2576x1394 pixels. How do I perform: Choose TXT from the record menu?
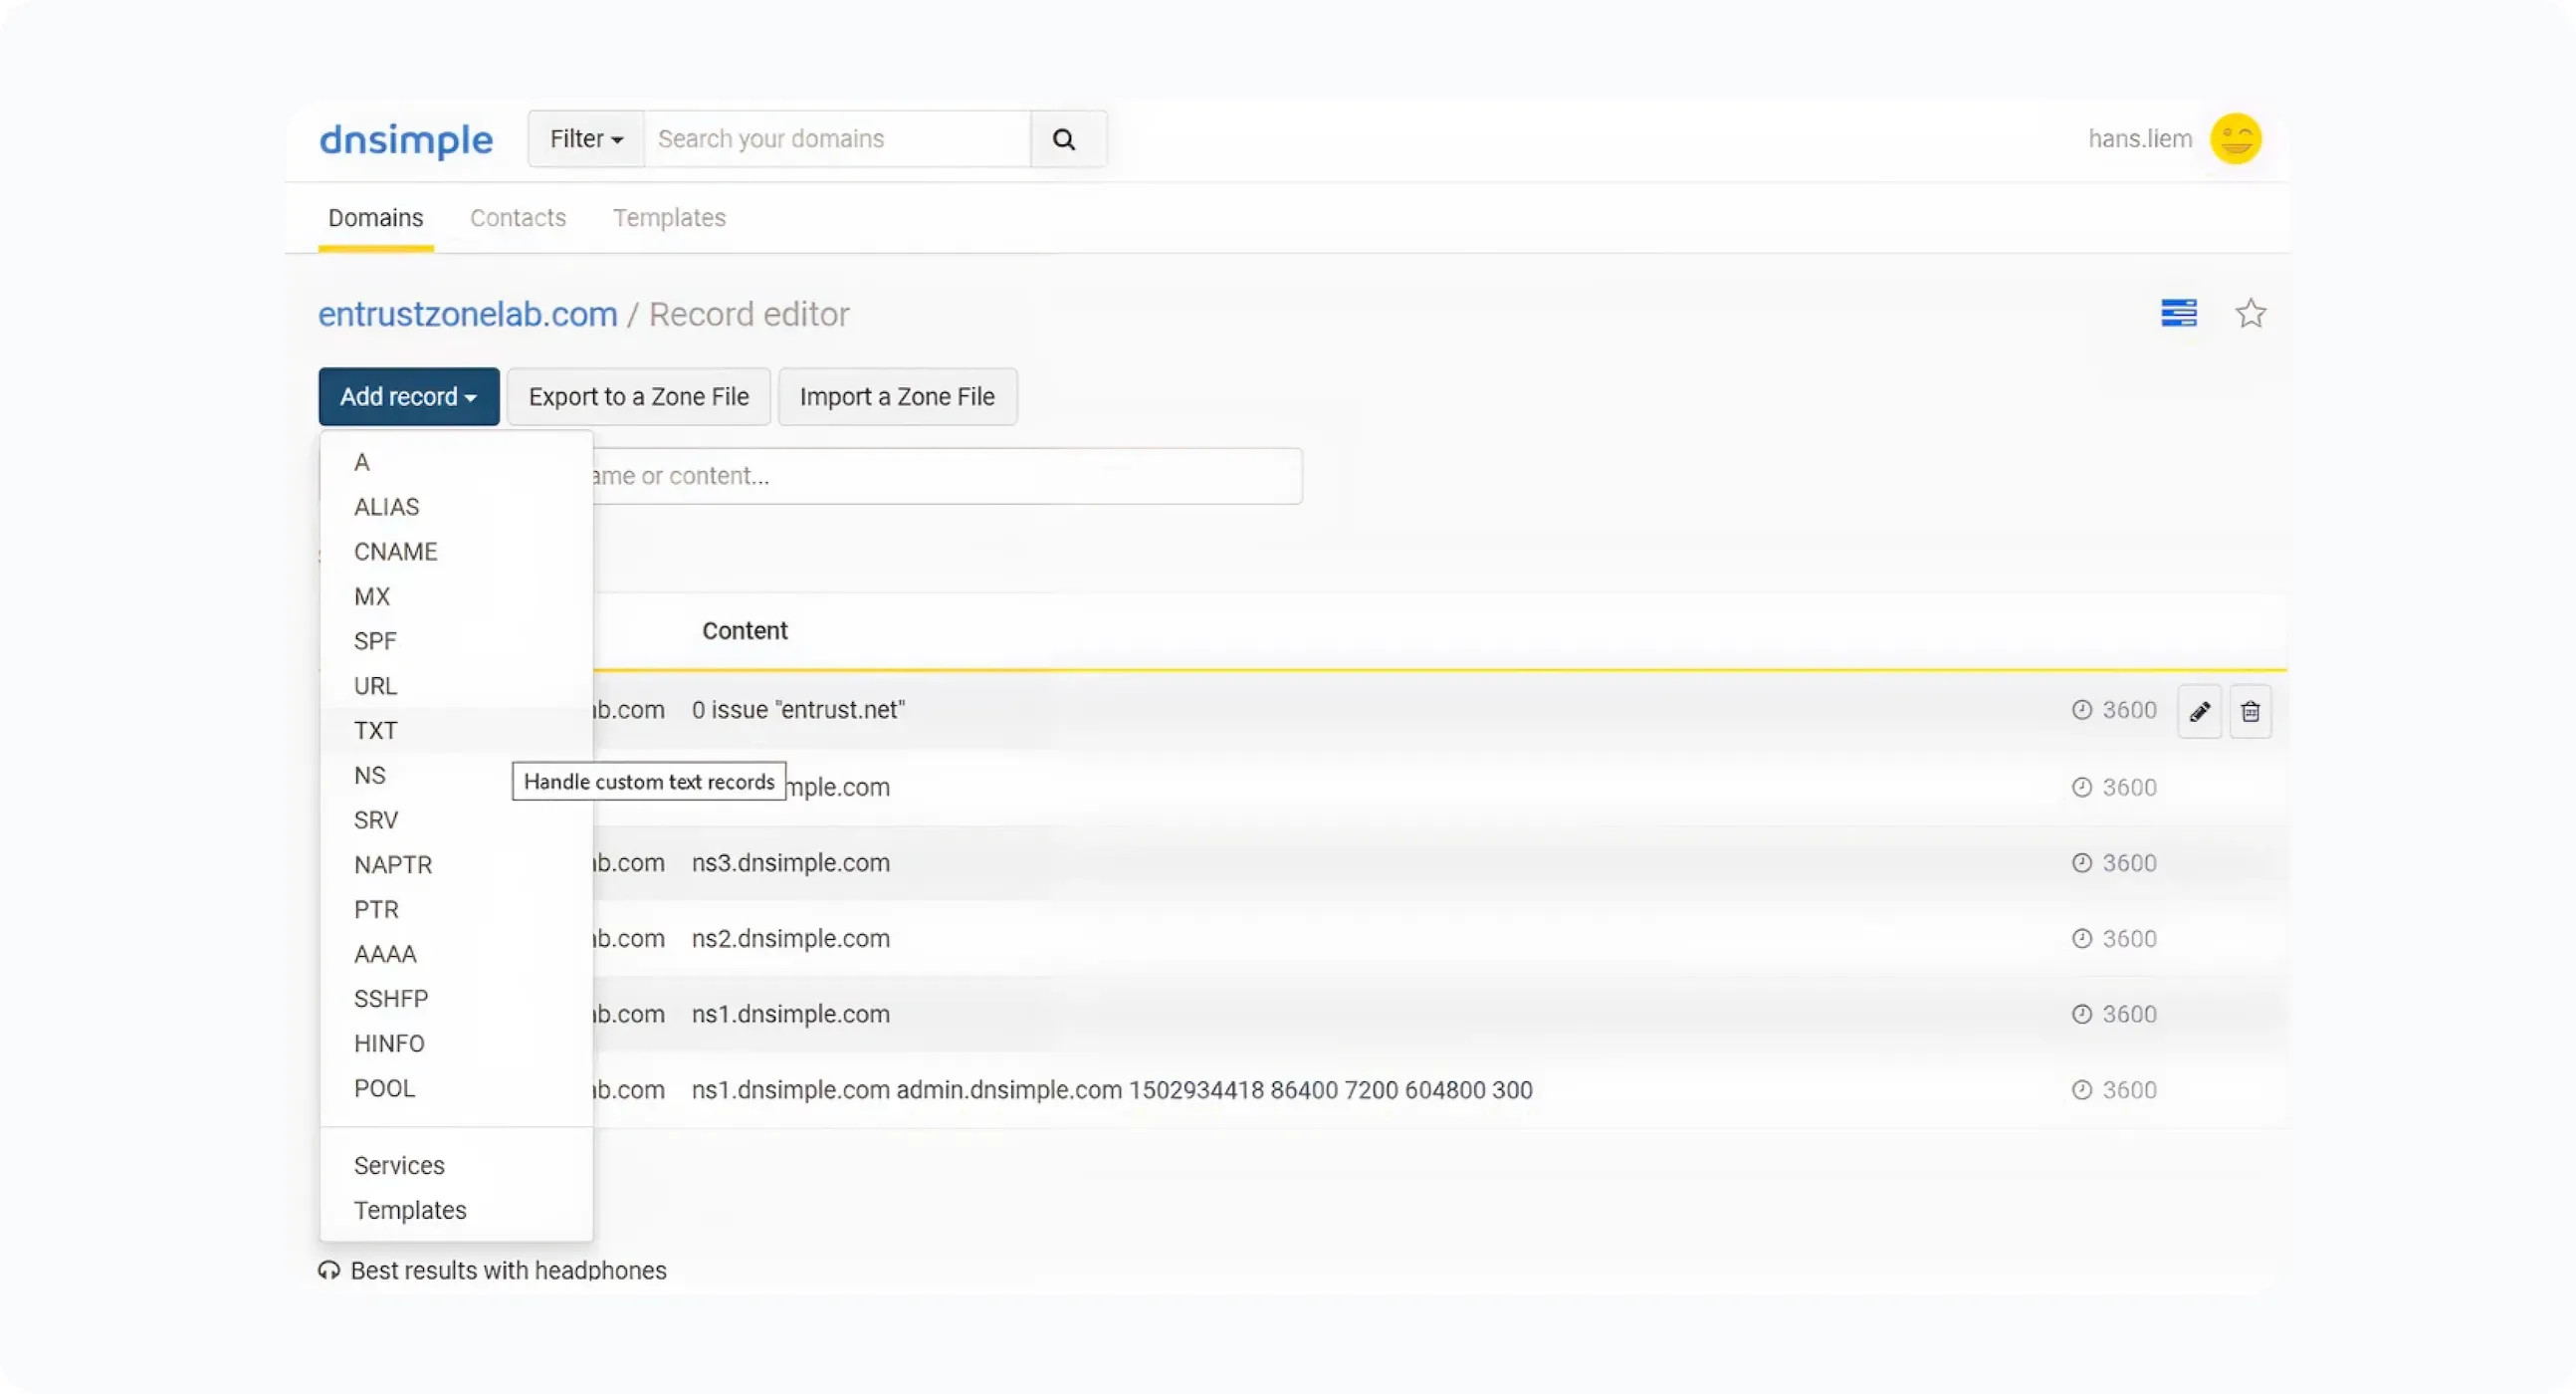click(x=376, y=731)
